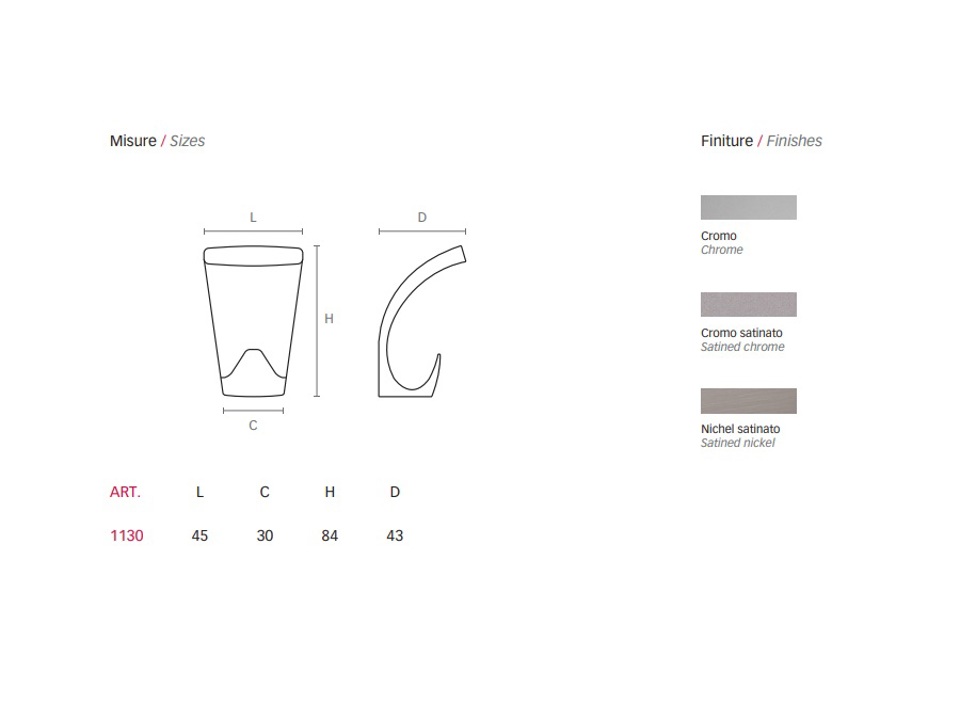Click the C dimension label below the front view
Viewport: 960px width, 720px height.
point(253,425)
